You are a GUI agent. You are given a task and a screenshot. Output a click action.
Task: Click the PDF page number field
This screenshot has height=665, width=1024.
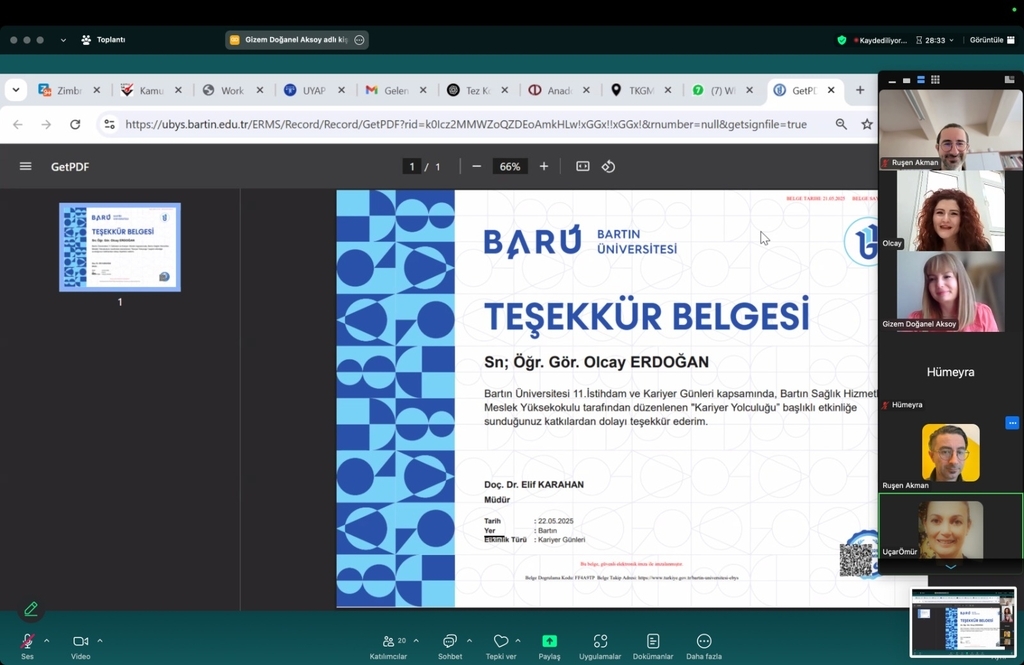tap(411, 167)
